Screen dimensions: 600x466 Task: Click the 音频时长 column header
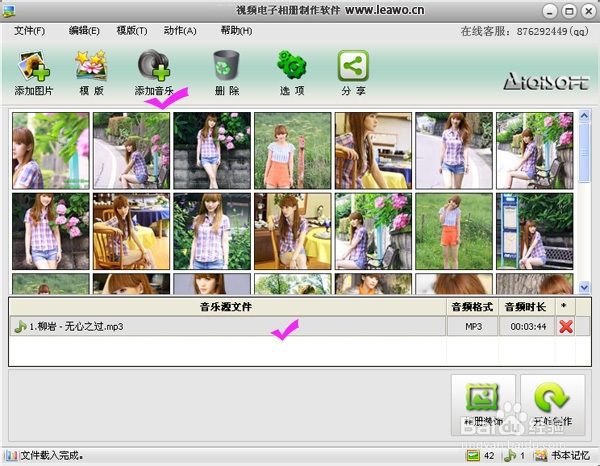pos(526,307)
